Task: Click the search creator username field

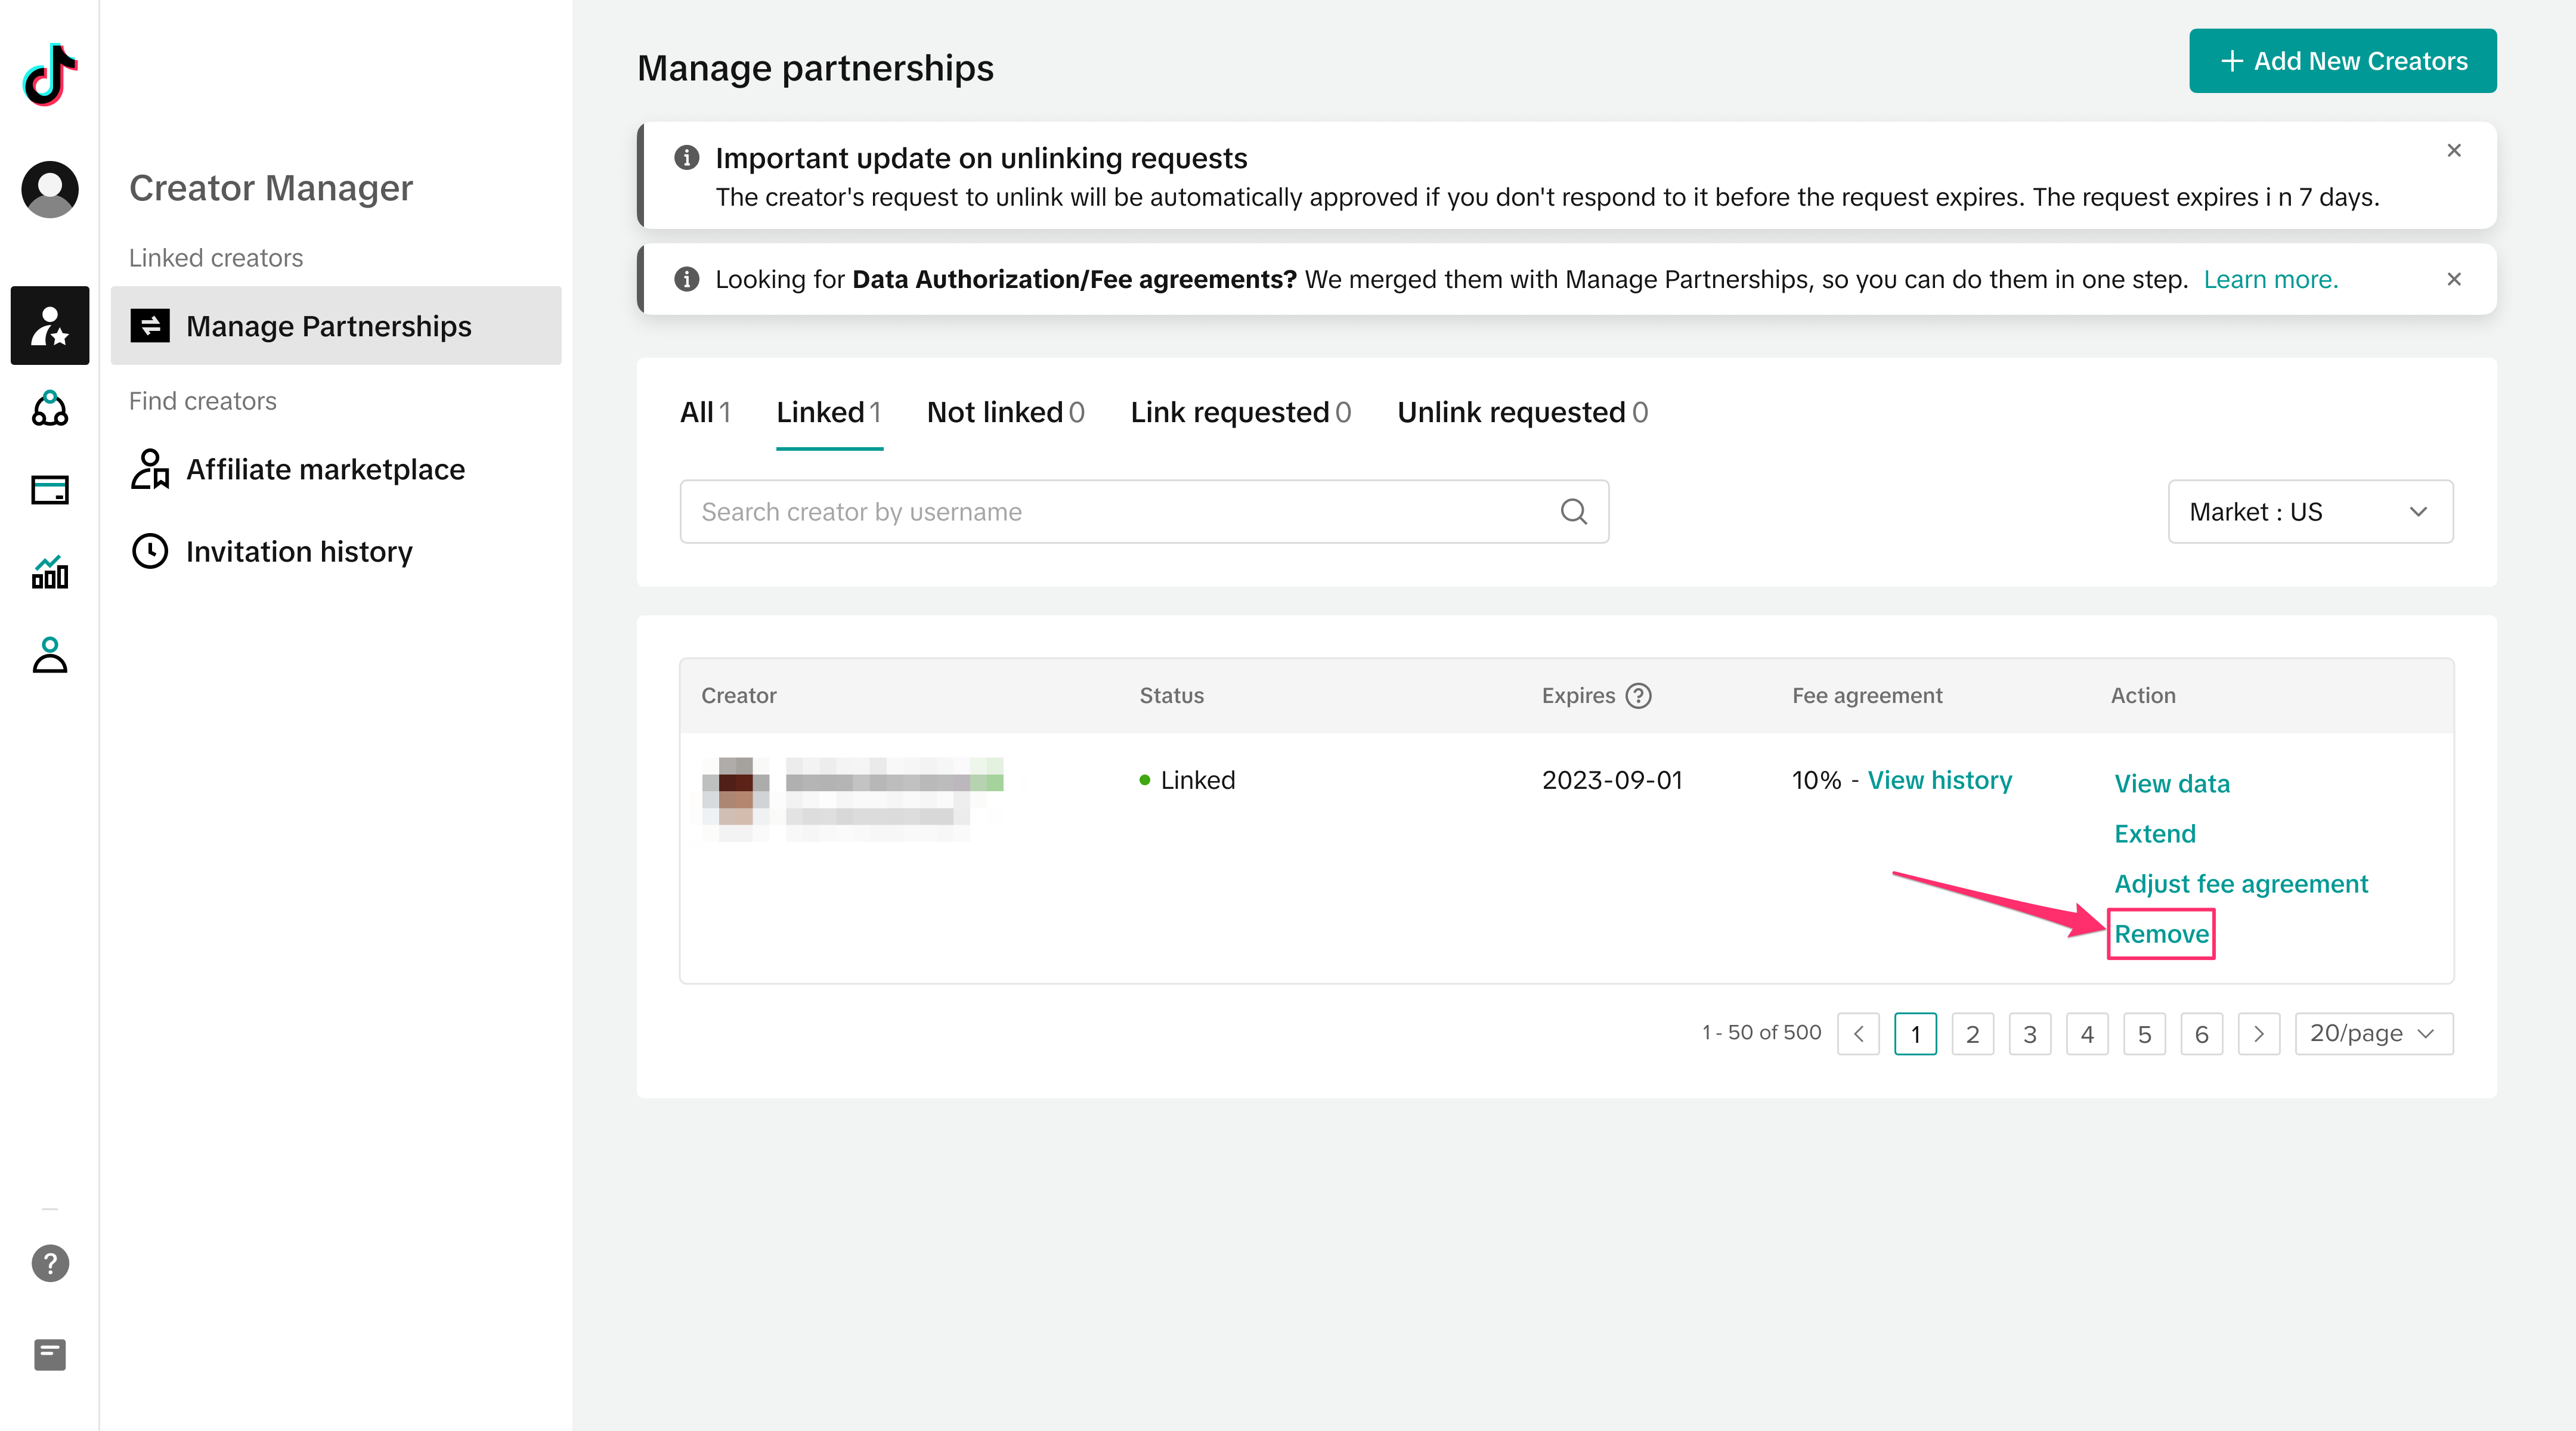Action: tap(1120, 512)
